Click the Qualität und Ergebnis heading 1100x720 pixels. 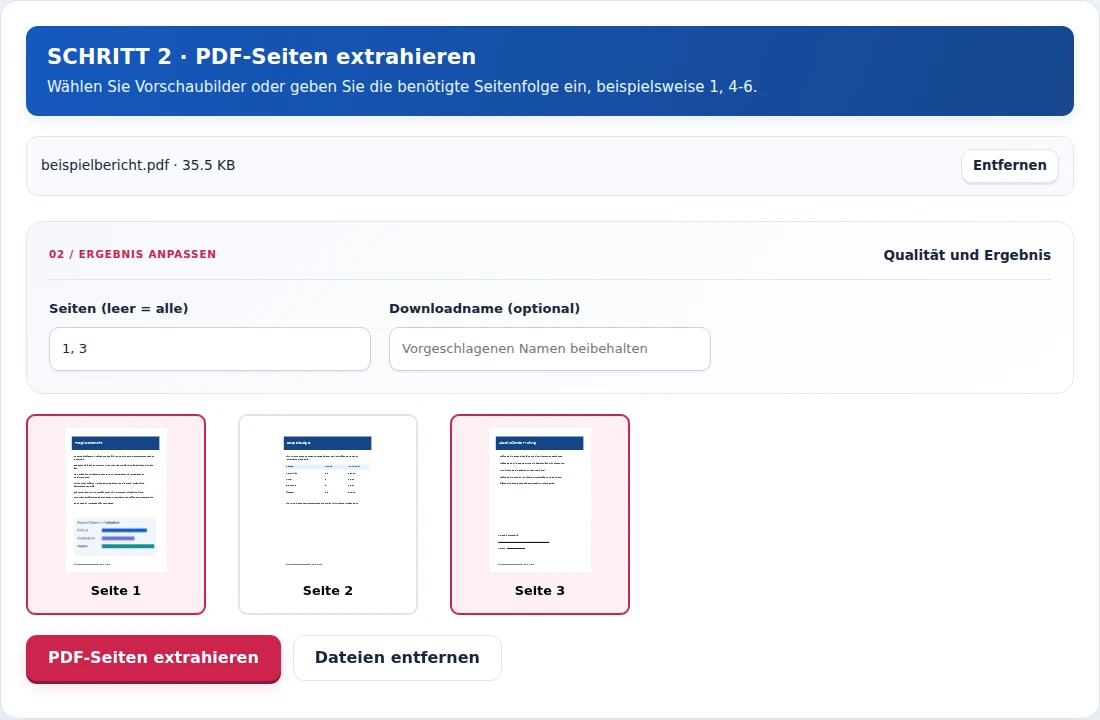tap(967, 255)
